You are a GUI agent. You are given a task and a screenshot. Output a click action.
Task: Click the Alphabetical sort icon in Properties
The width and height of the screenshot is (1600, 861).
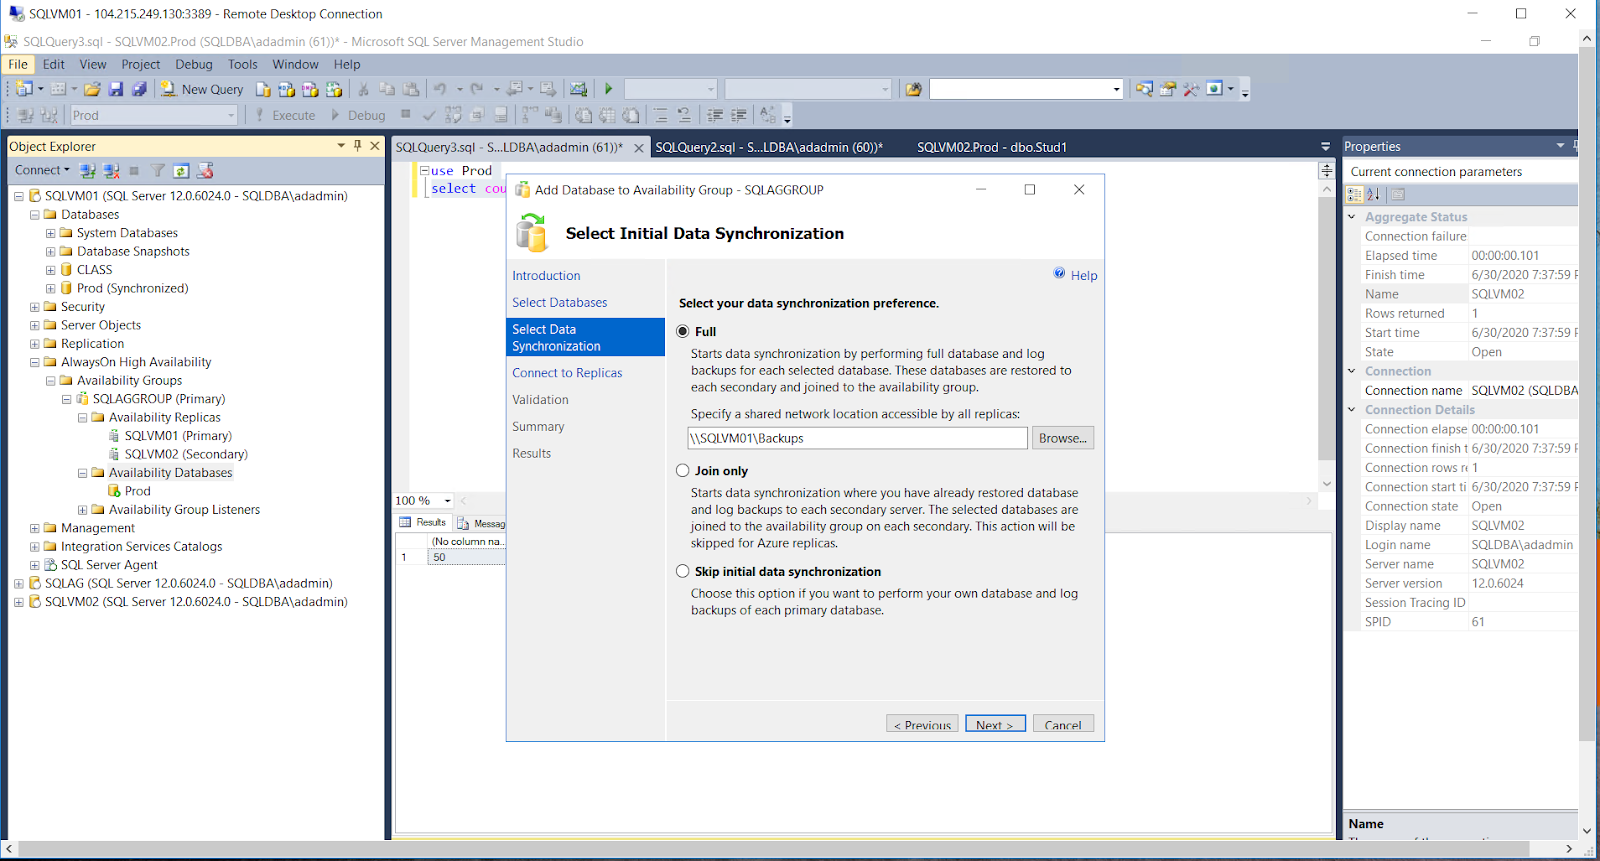tap(1374, 194)
